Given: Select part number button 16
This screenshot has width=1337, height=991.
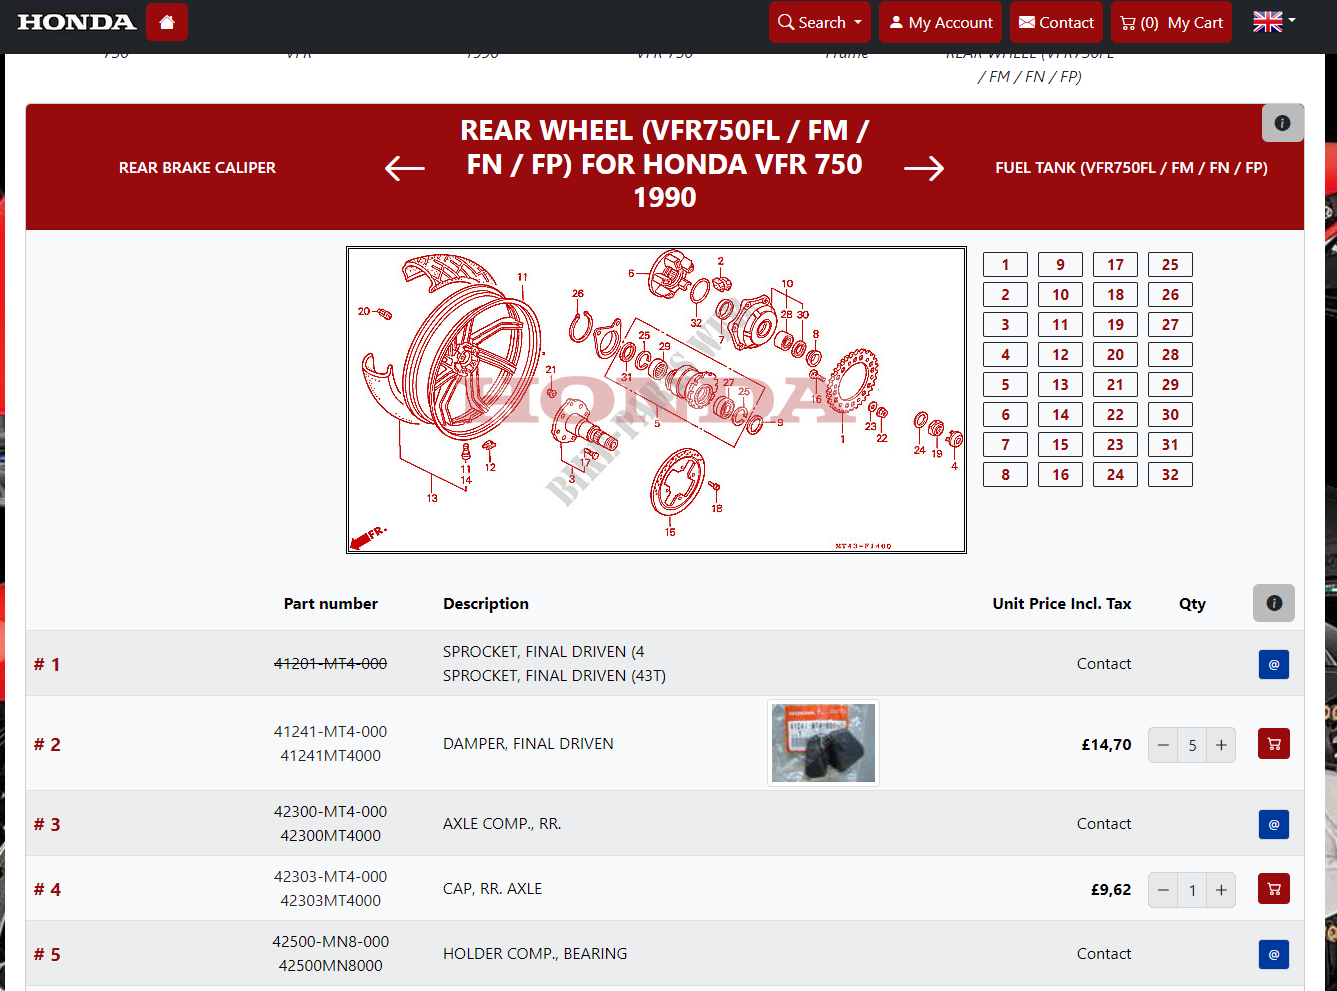Looking at the screenshot, I should (1060, 475).
